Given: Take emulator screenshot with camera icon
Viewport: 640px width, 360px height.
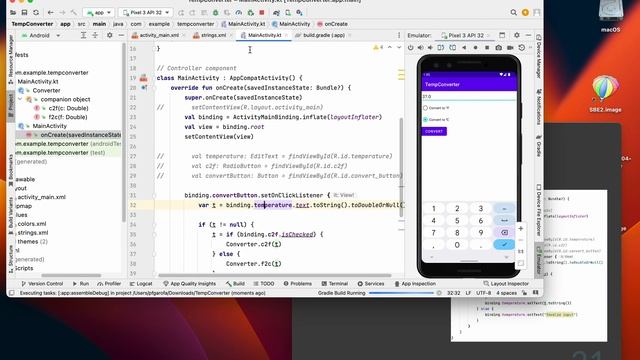Looking at the screenshot, I should coord(498,48).
